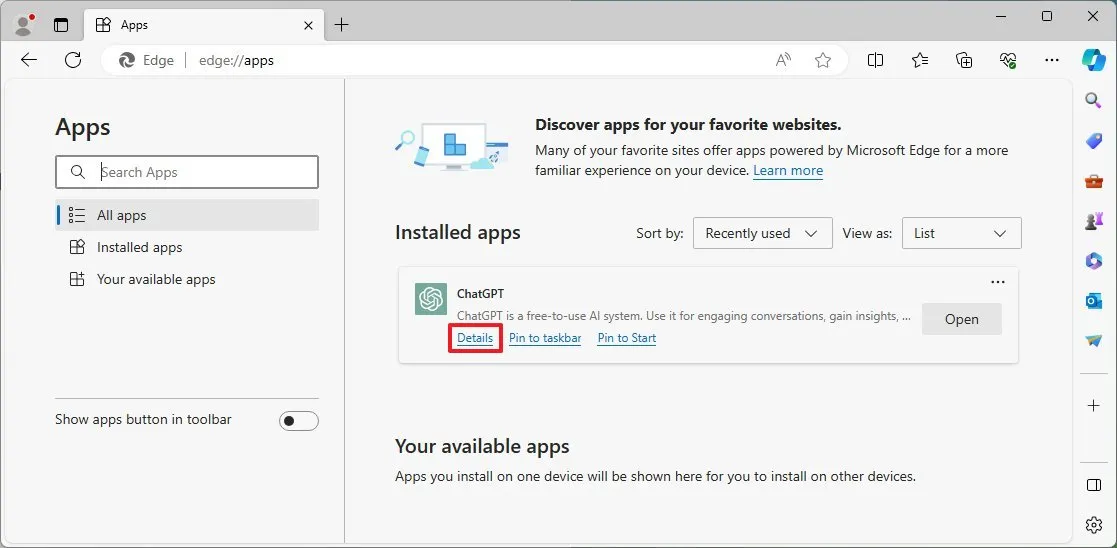Open a new tab with plus button
Screen dimensions: 1117x548
click(342, 25)
